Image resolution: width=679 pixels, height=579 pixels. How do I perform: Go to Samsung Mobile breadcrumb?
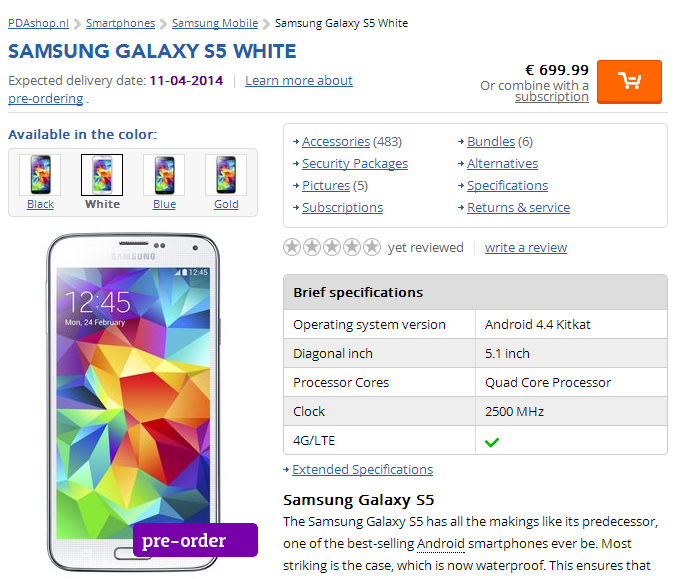214,23
